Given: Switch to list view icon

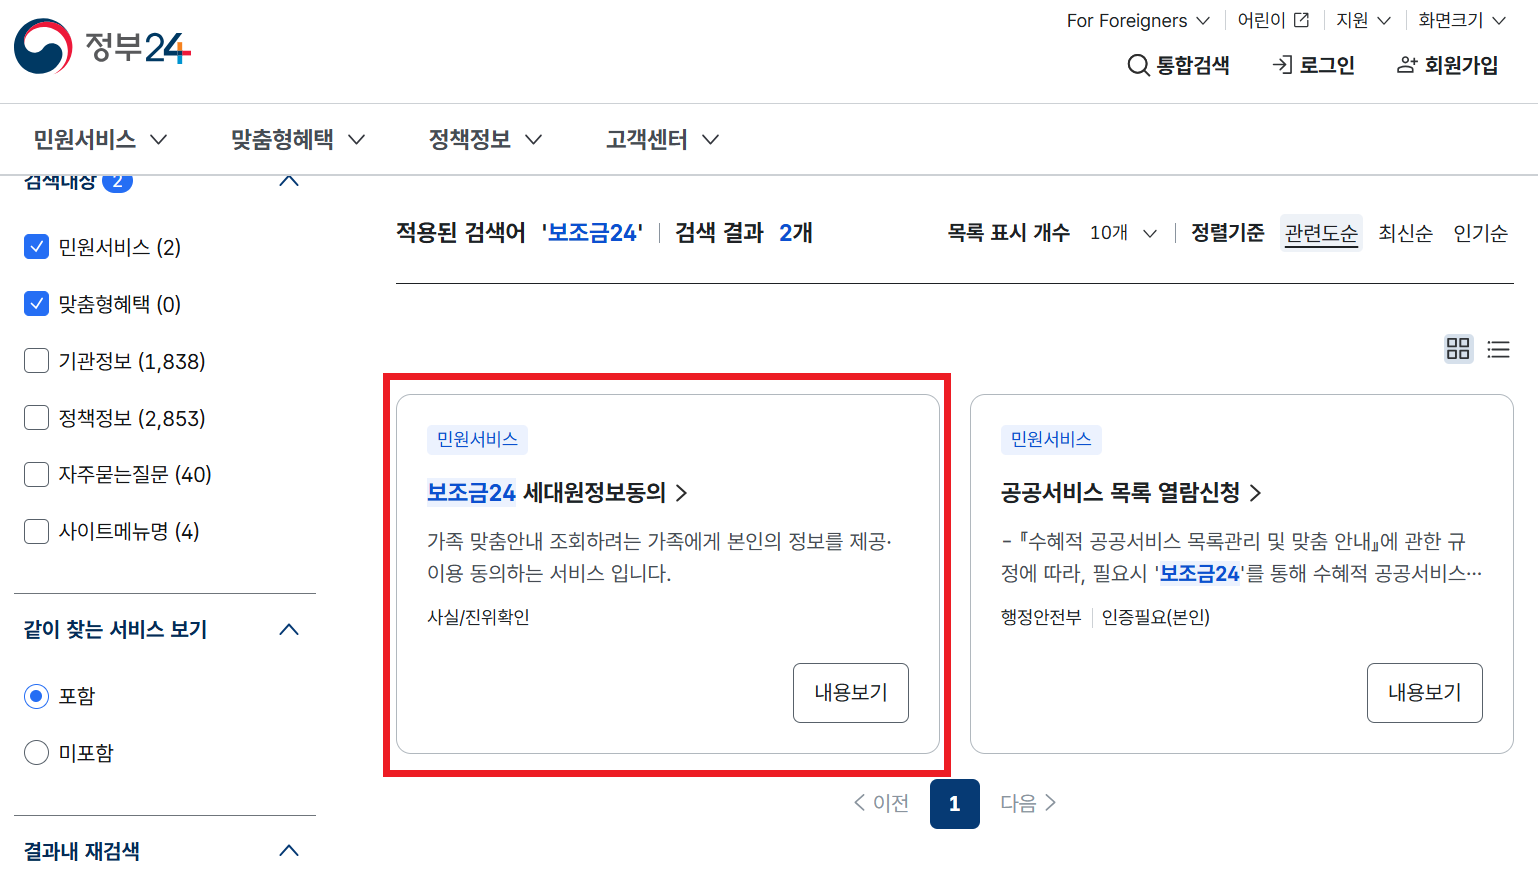Looking at the screenshot, I should (1498, 349).
